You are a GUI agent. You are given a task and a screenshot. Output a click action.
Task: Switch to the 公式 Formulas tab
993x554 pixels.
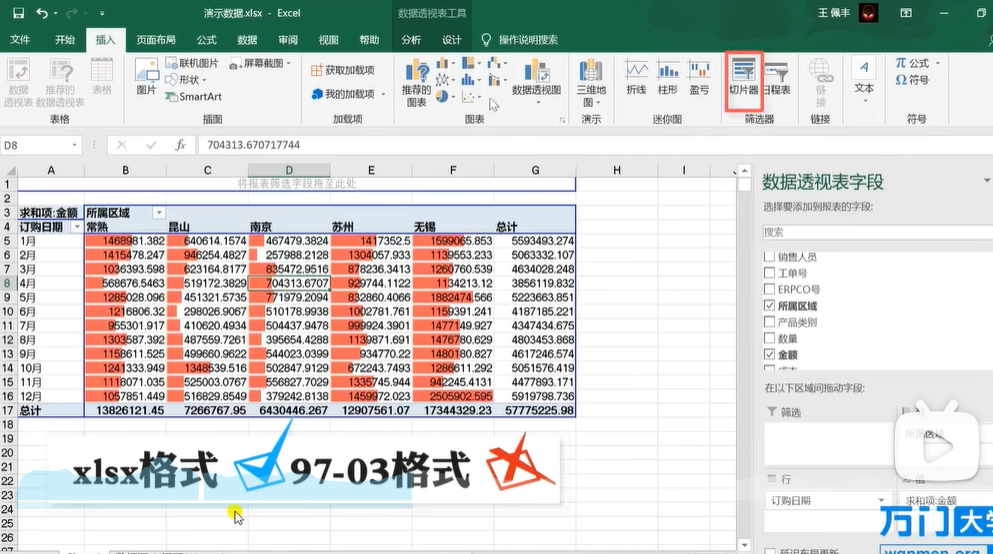click(x=206, y=40)
